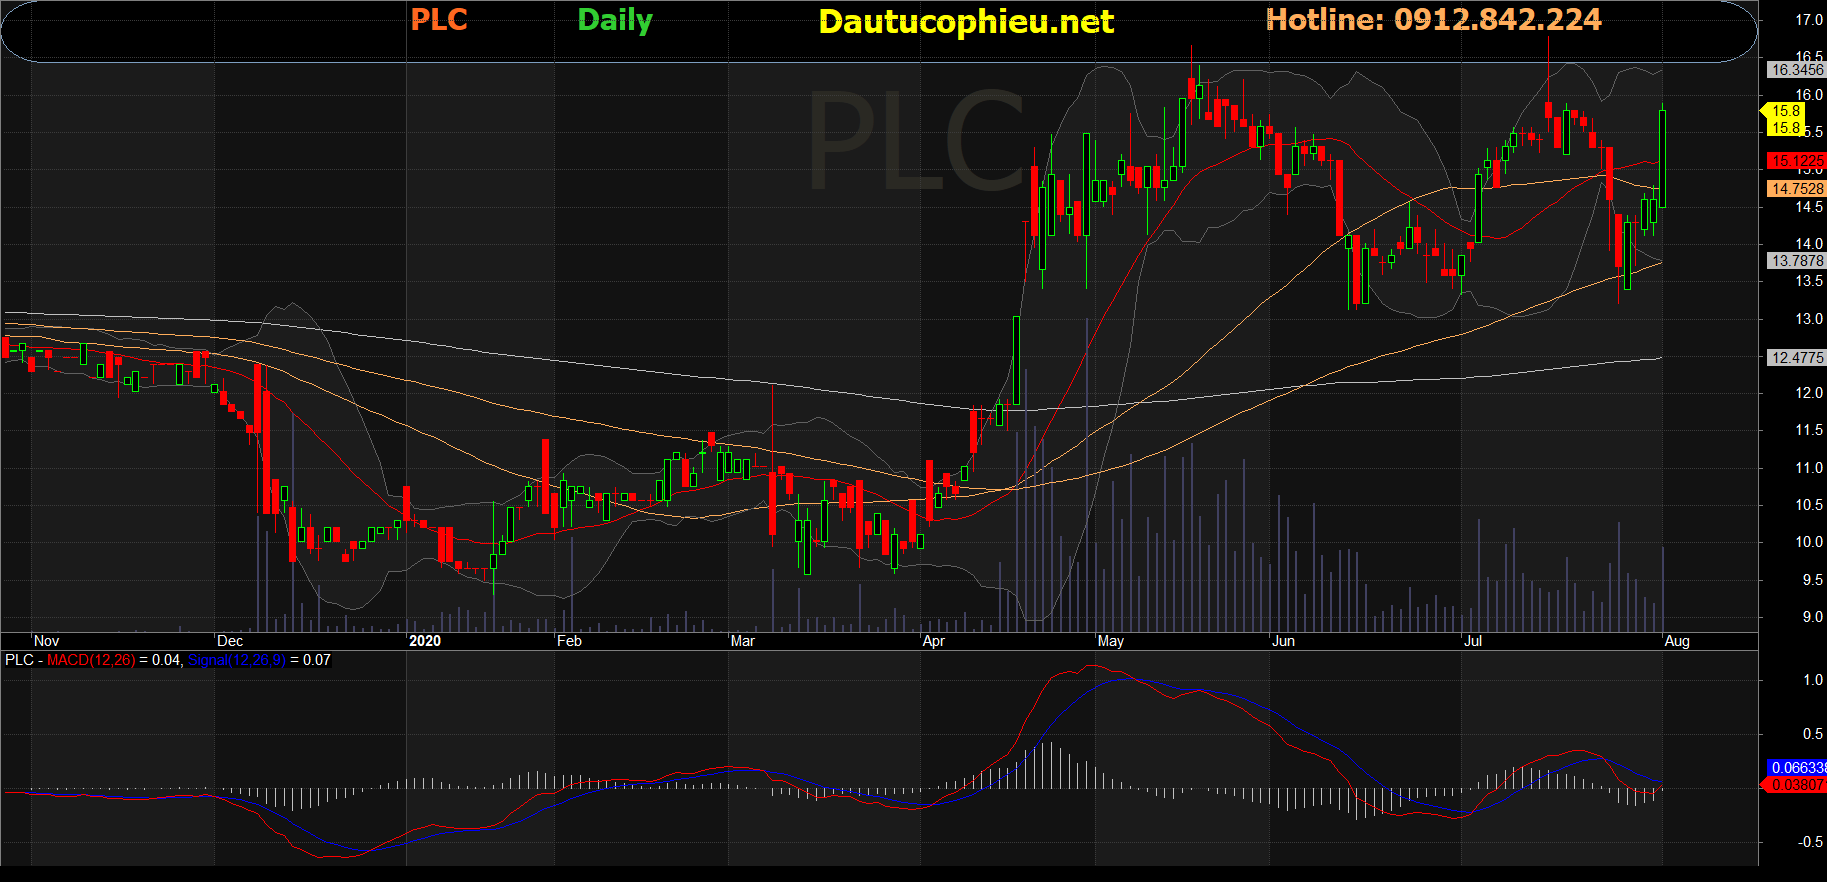The height and width of the screenshot is (882, 1827).
Task: Click the 10.5 price axis value
Action: click(1809, 505)
